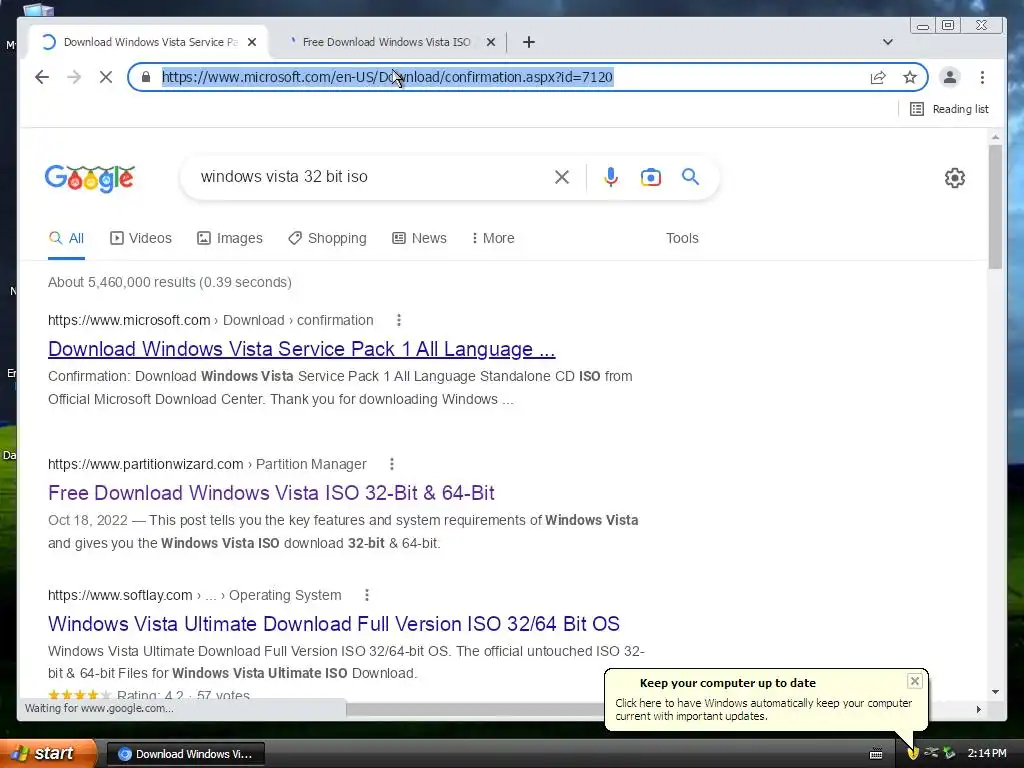Image resolution: width=1024 pixels, height=768 pixels.
Task: Stop loading the page with X button
Action: [x=106, y=77]
